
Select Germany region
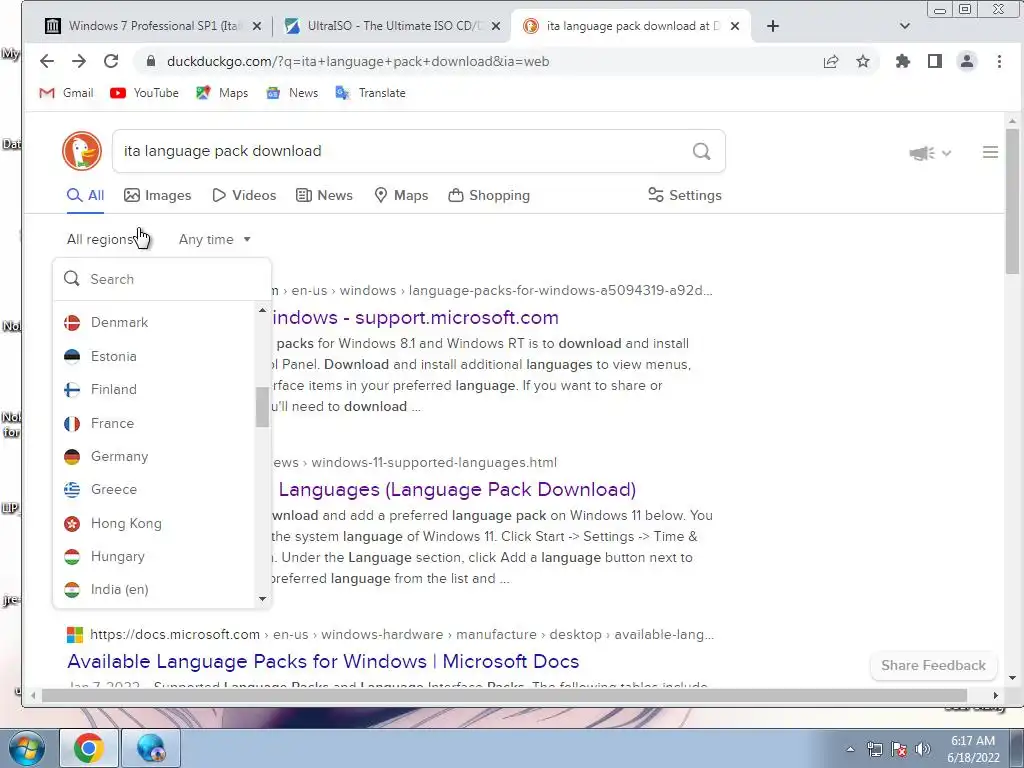coord(155,456)
